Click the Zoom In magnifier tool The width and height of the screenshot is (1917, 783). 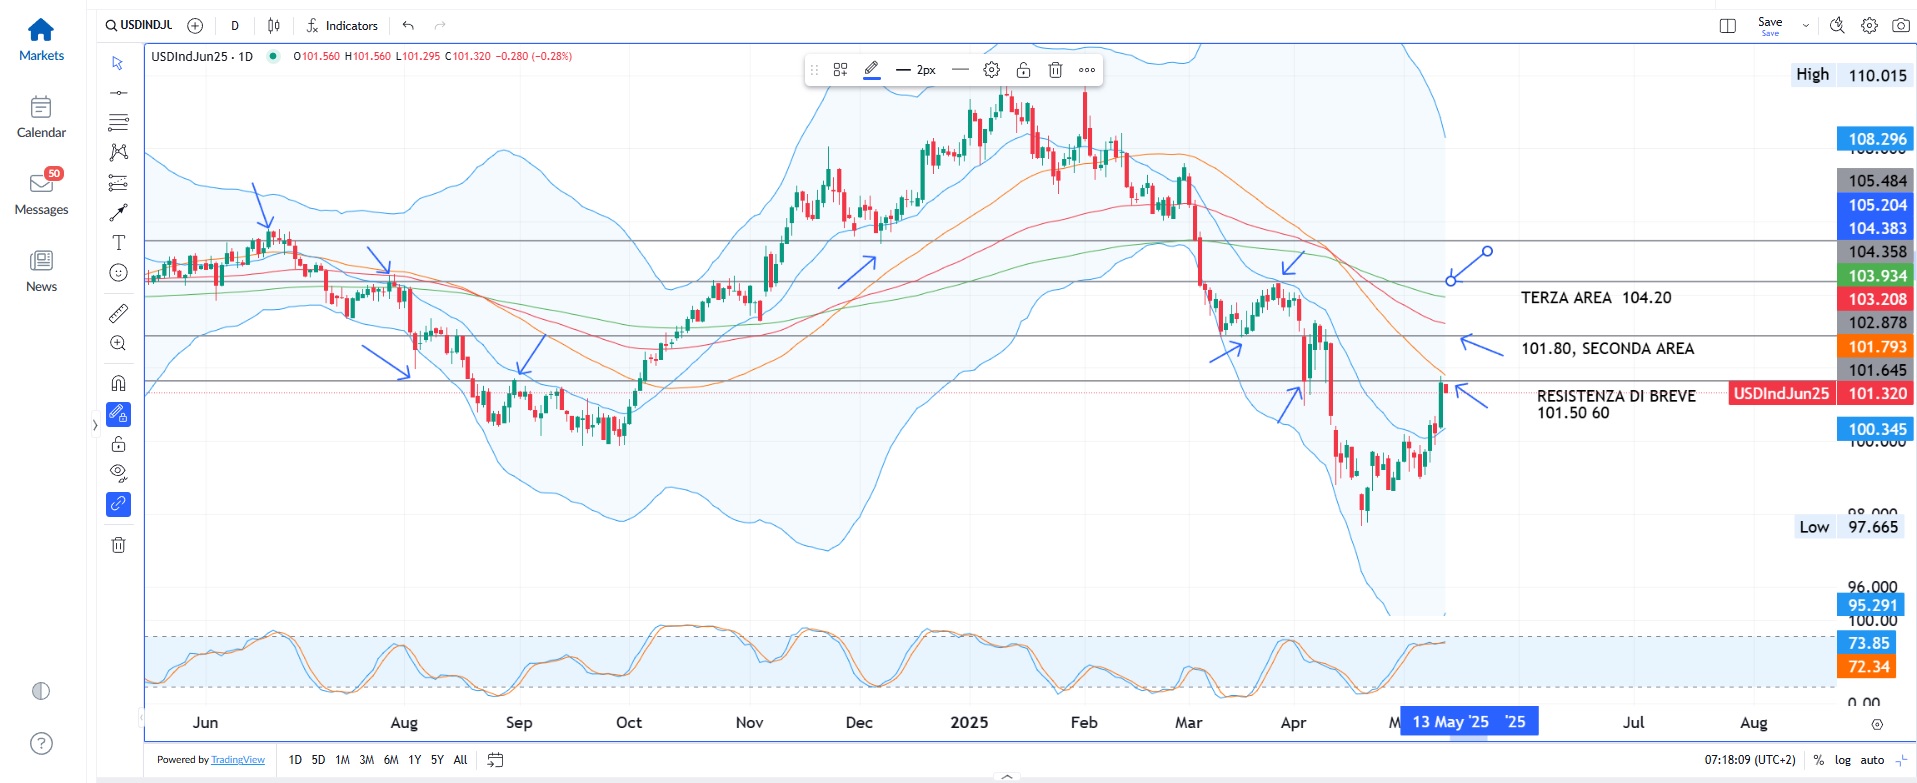tap(118, 344)
